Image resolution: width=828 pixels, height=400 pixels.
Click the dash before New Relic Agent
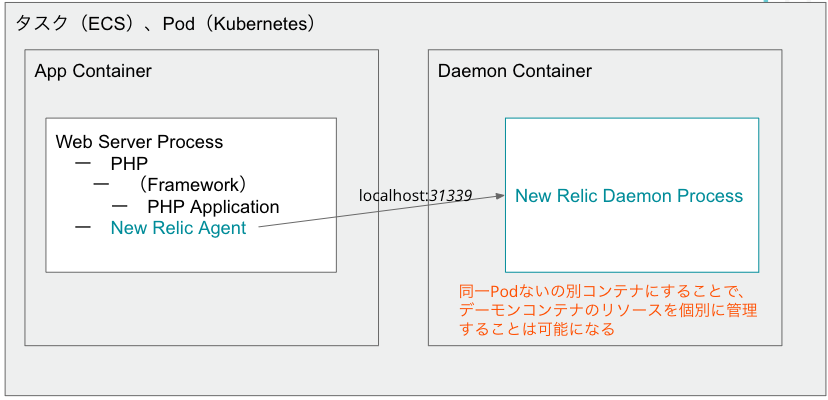click(84, 228)
